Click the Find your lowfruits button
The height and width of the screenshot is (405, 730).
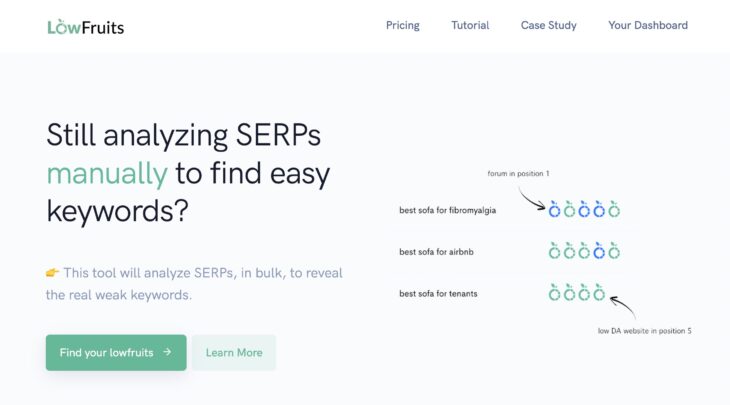(116, 352)
